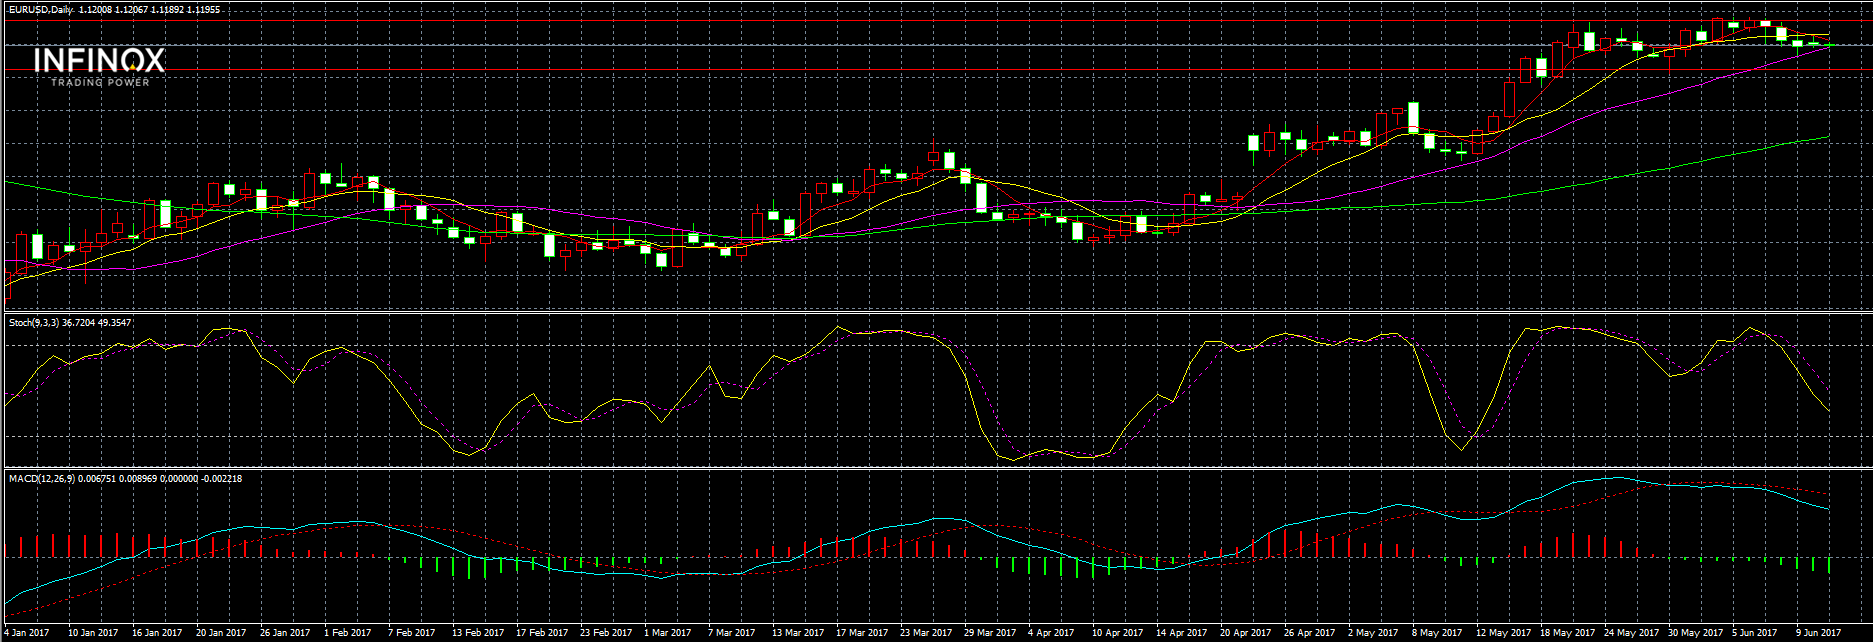This screenshot has height=642, width=1873.
Task: Click the 10 Apr 2017 date label
Action: [1117, 633]
